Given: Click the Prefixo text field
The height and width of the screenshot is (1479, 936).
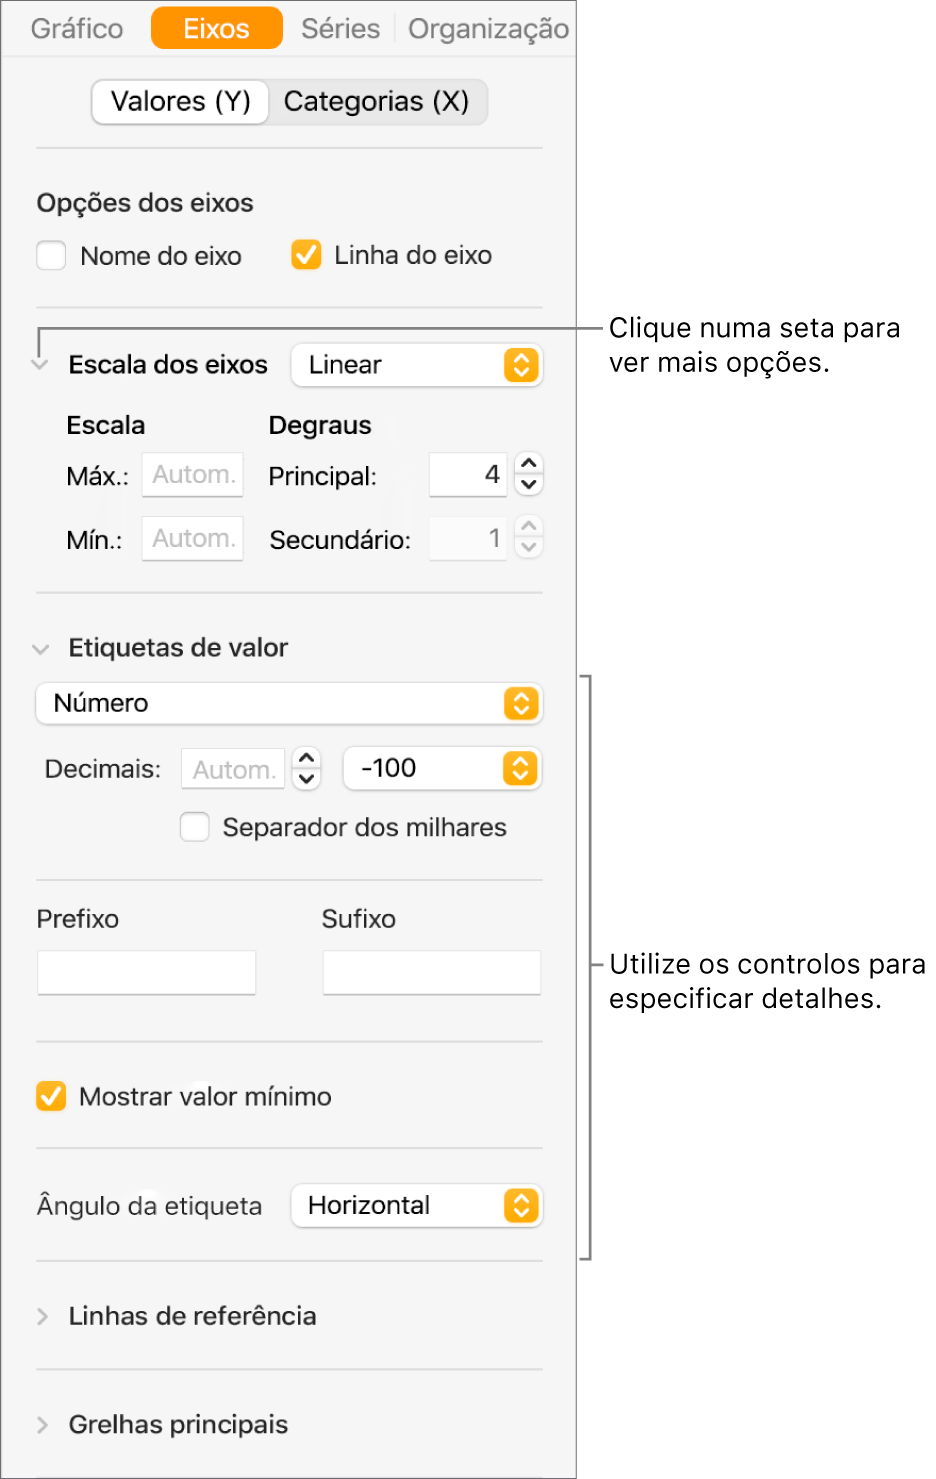Looking at the screenshot, I should [x=147, y=973].
